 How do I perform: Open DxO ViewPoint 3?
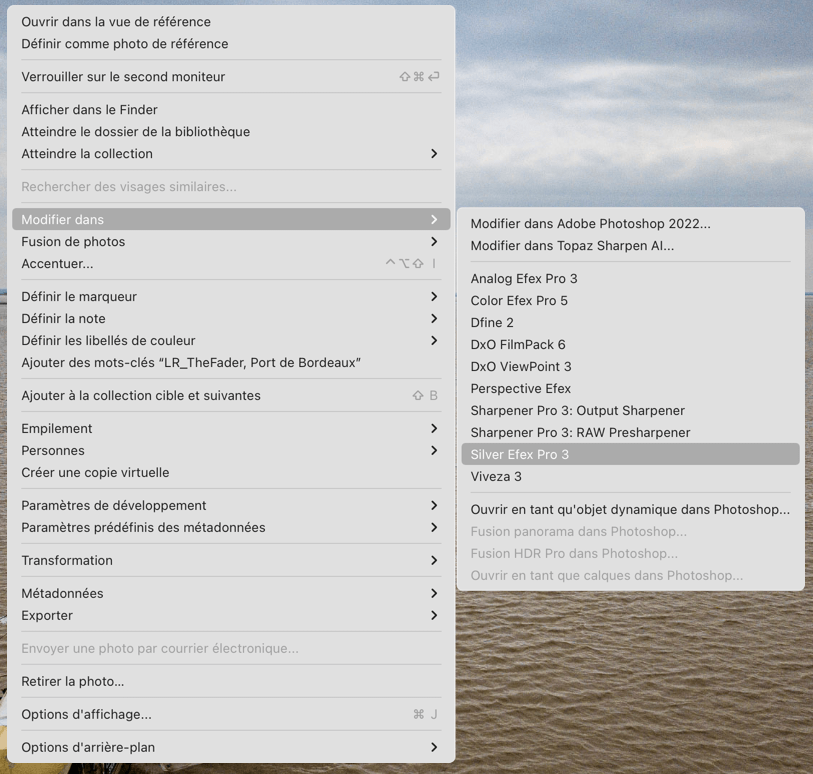tap(630, 367)
